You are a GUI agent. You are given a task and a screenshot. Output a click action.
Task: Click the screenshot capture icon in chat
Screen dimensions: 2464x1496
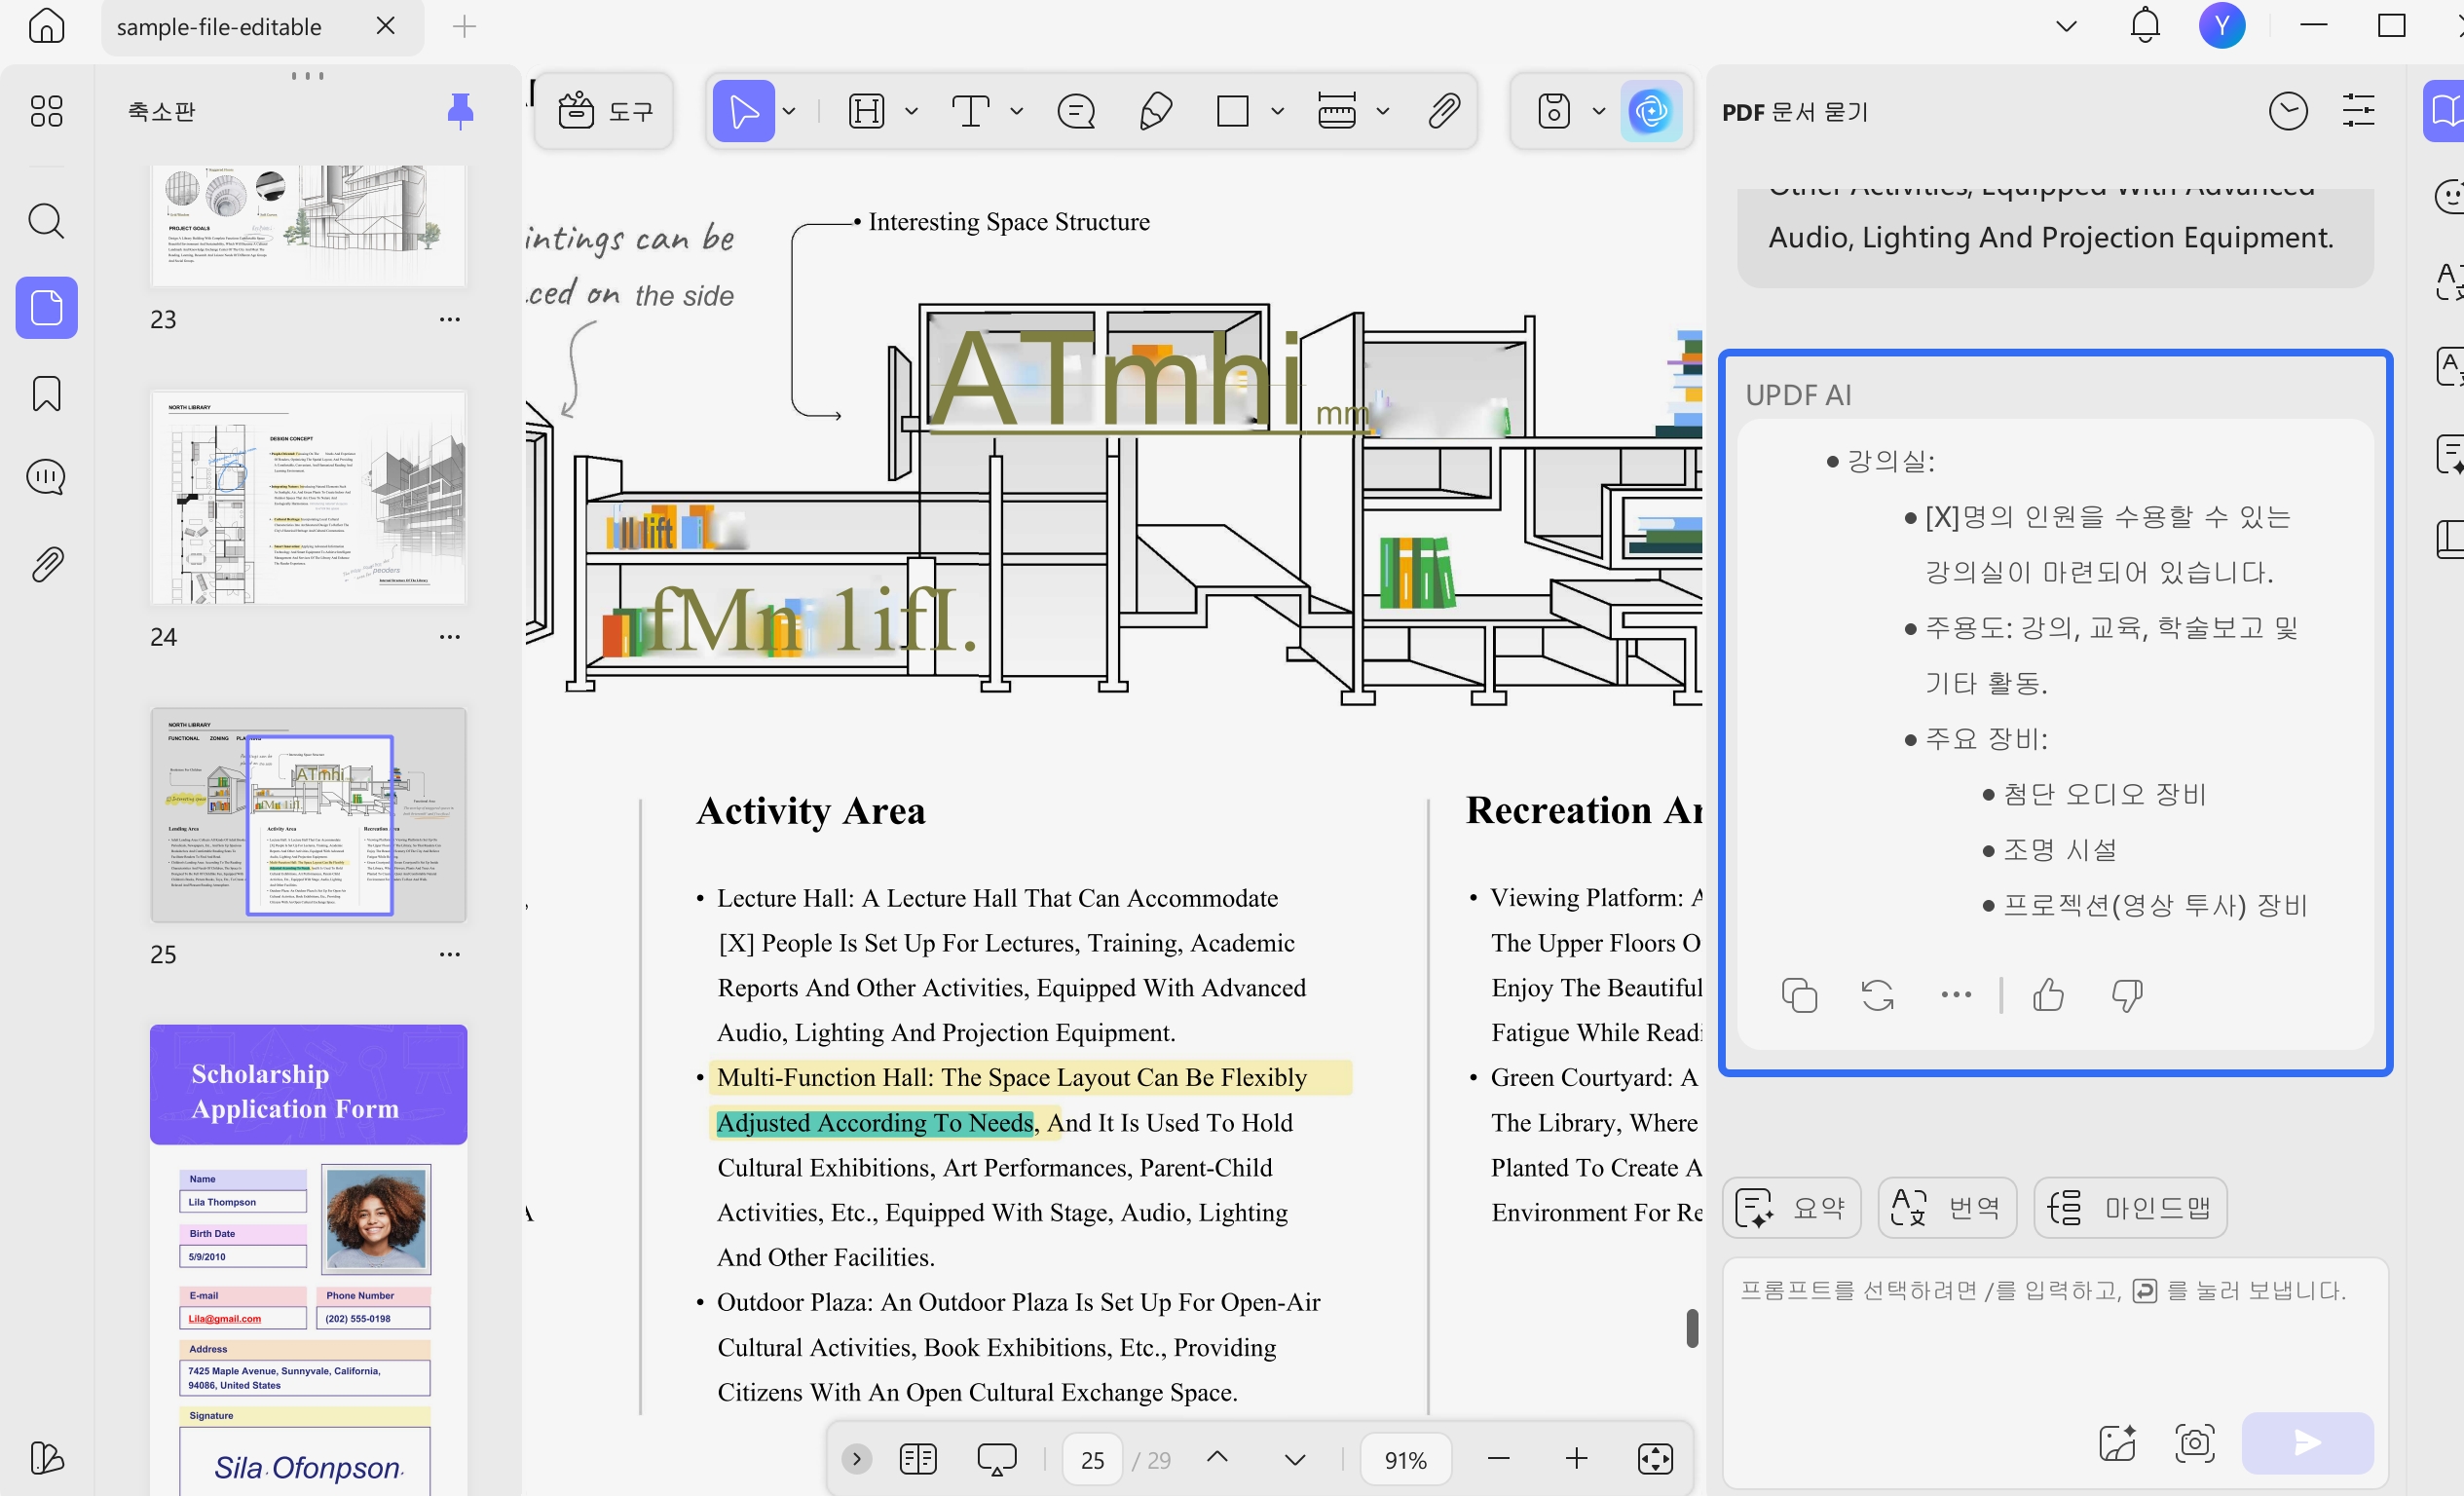click(2194, 1443)
